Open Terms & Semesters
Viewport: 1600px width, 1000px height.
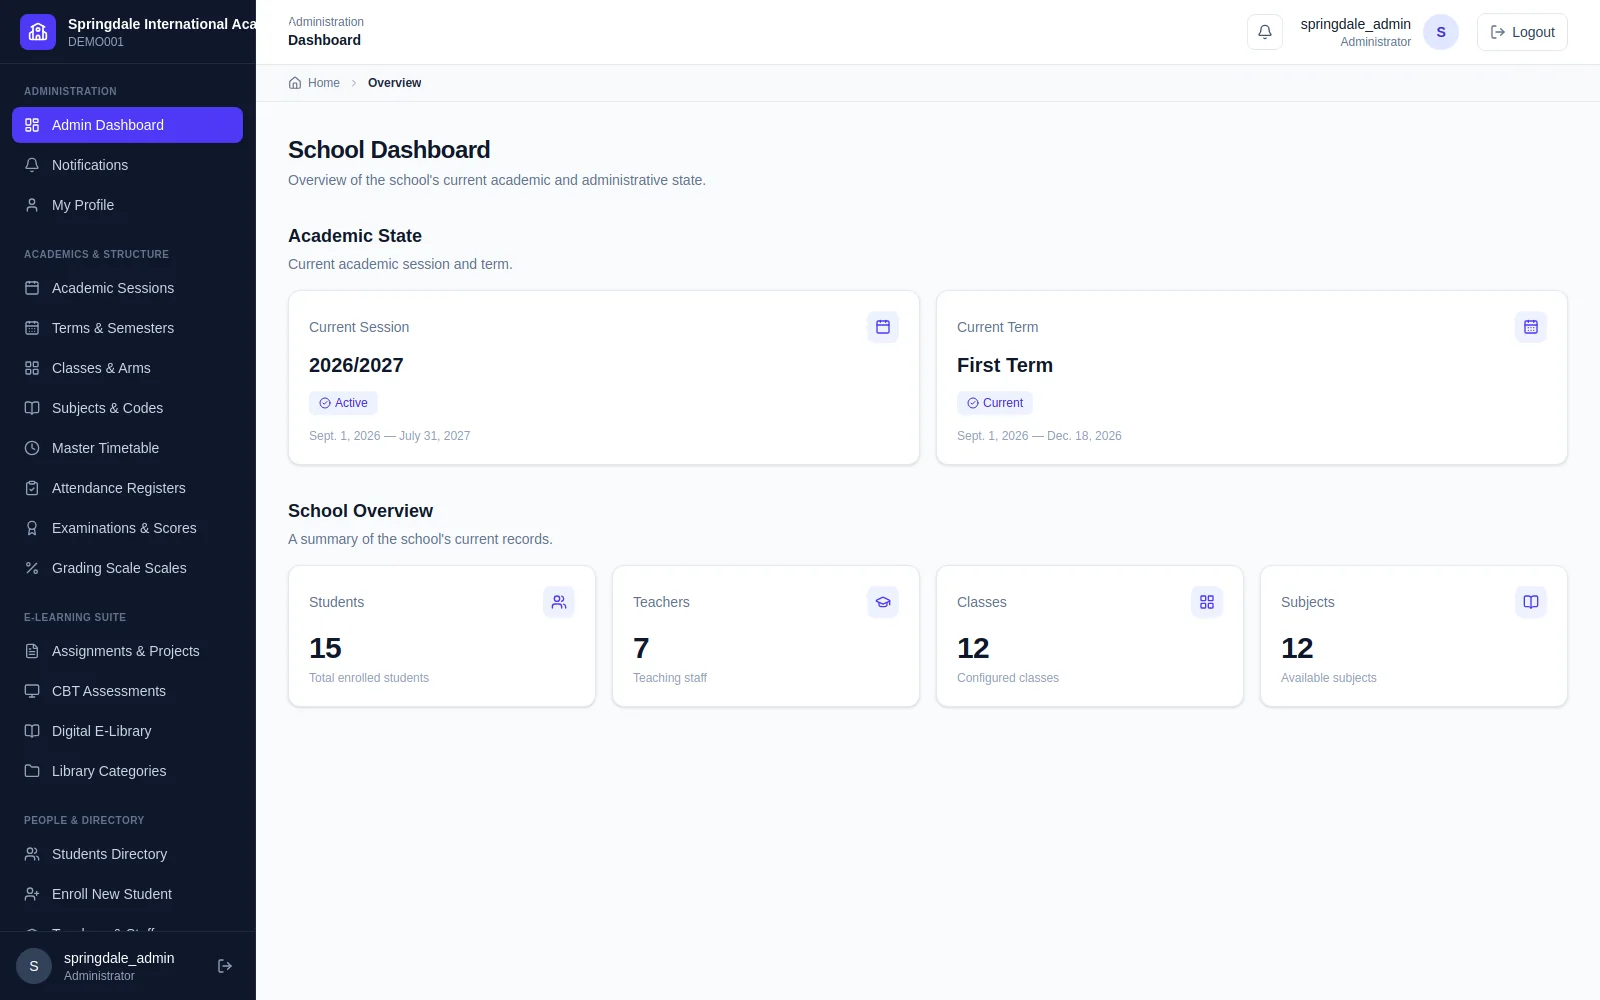click(127, 328)
